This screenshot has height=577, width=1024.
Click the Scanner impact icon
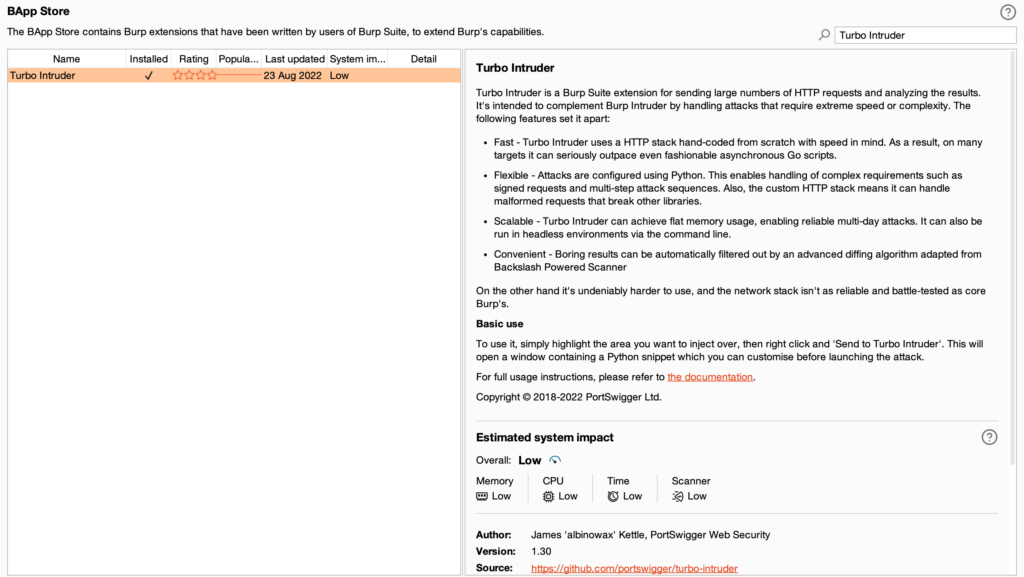click(678, 497)
